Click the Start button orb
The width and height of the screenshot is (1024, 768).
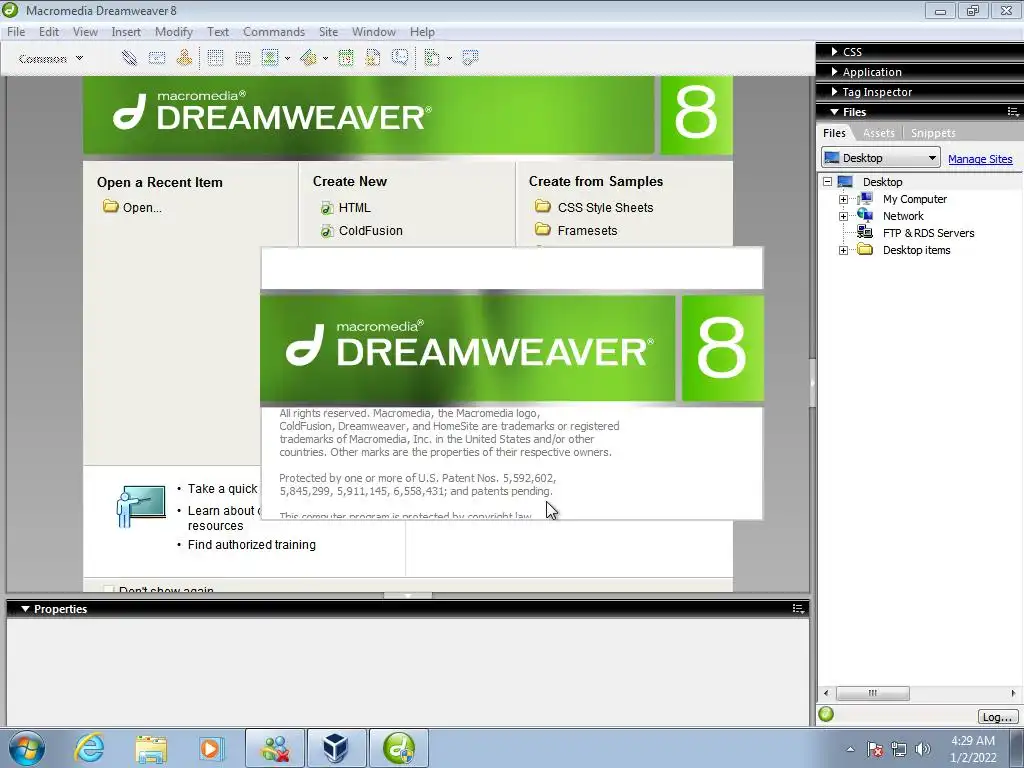tap(26, 748)
